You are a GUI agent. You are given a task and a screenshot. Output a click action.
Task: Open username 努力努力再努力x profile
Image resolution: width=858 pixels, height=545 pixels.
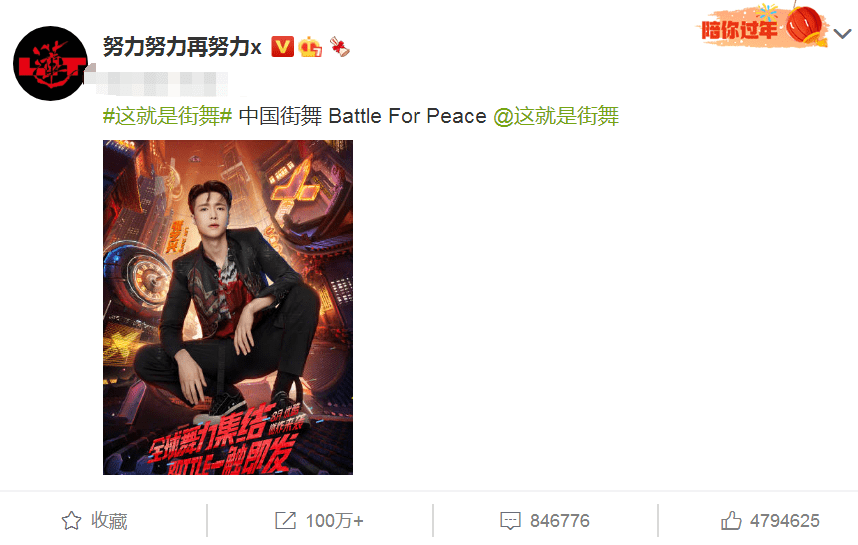click(x=182, y=47)
